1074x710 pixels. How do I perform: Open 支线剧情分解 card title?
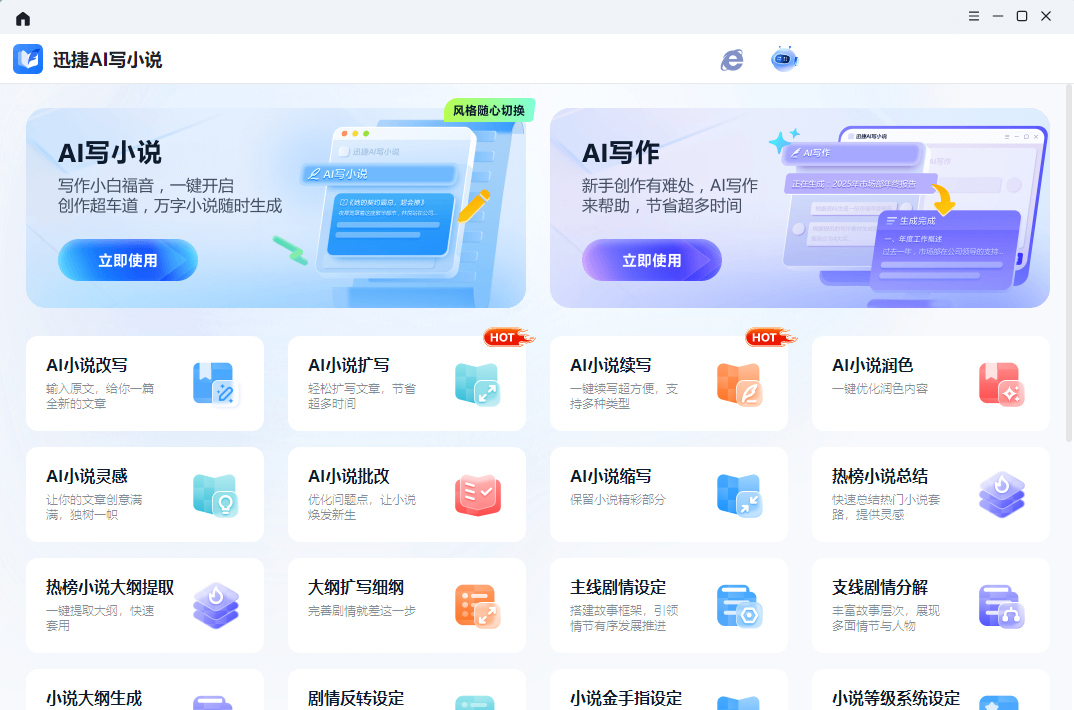pyautogui.click(x=879, y=587)
